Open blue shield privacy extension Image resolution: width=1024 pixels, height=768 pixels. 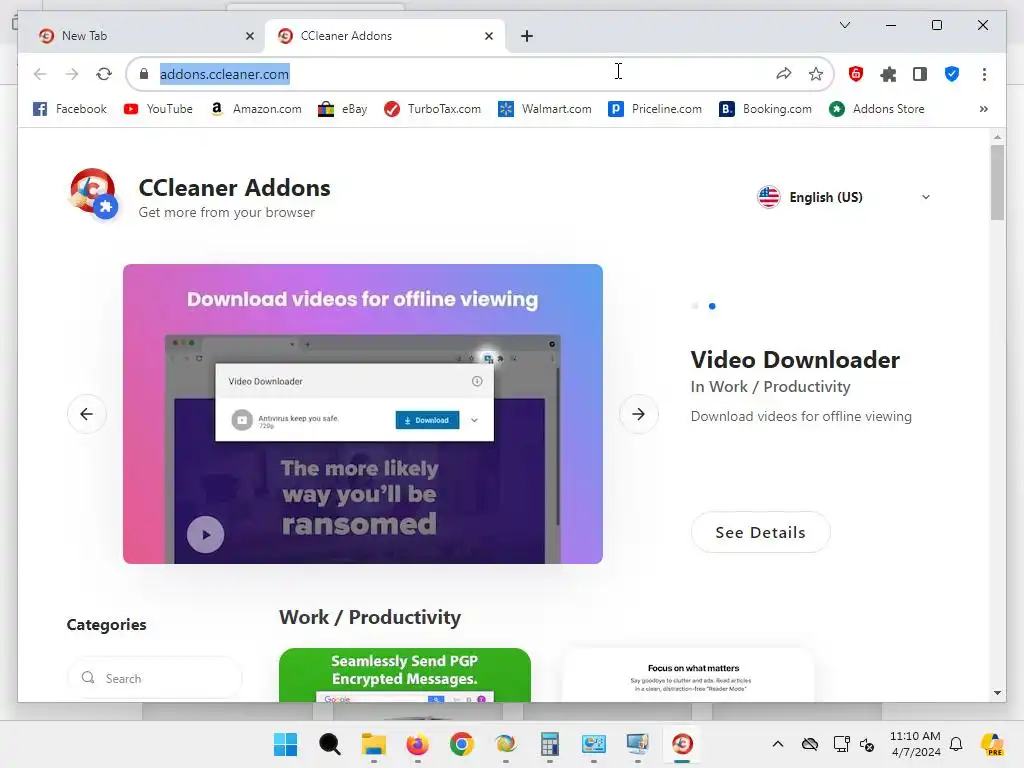[952, 74]
